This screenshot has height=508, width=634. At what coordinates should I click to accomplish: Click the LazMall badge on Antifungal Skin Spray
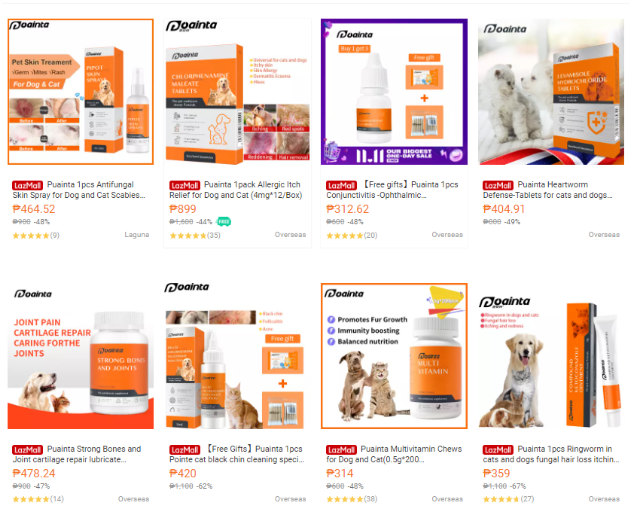point(27,186)
